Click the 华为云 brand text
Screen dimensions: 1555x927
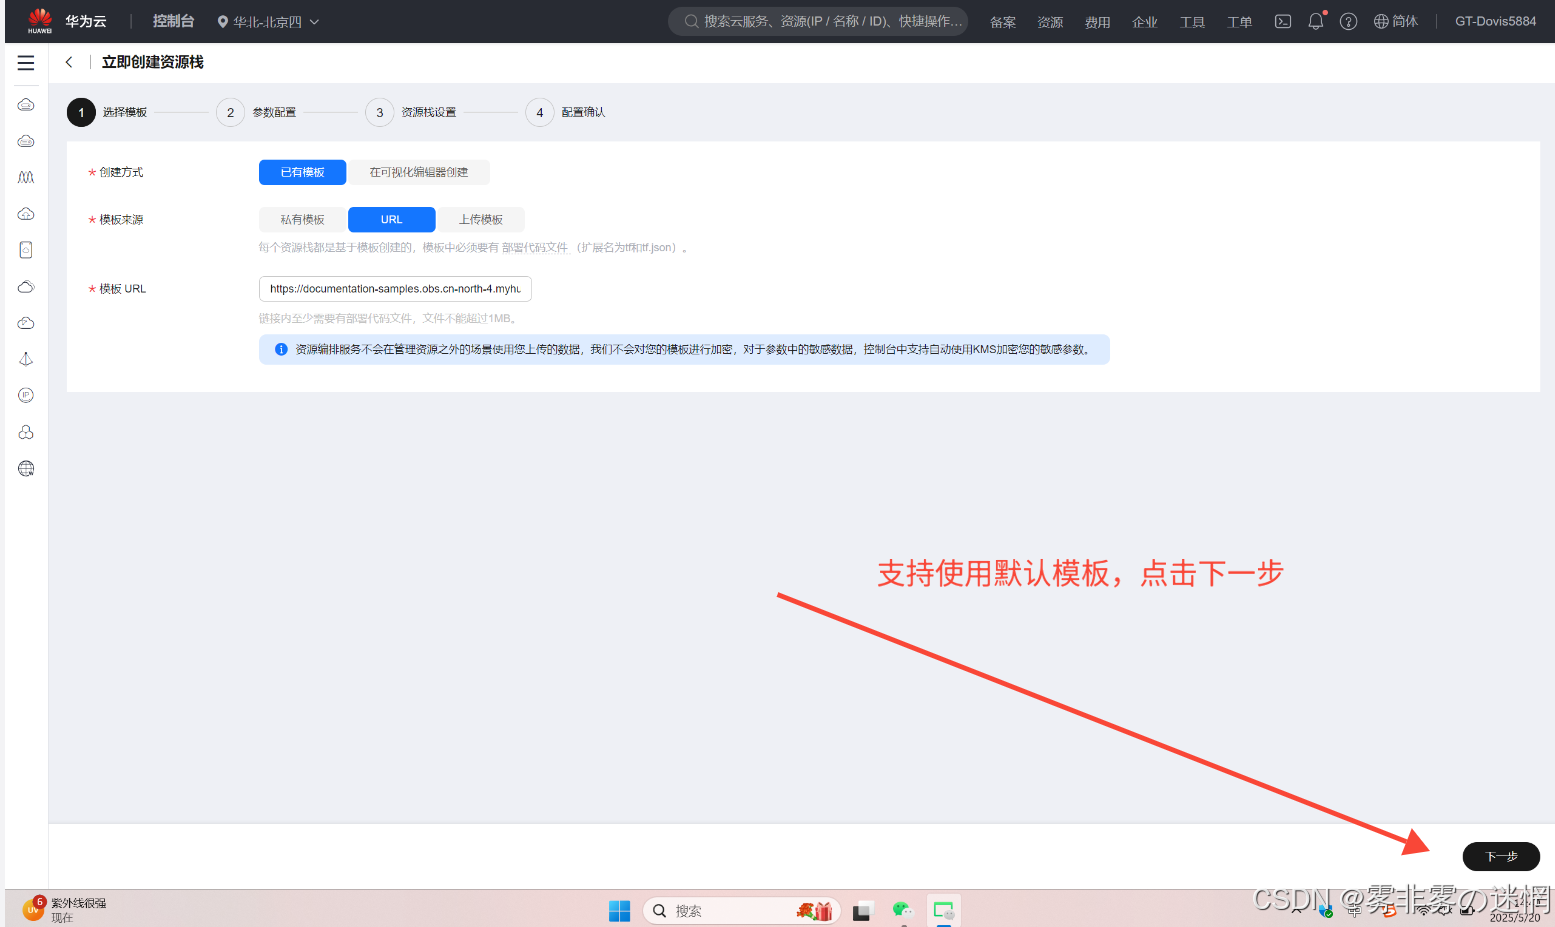click(x=86, y=21)
